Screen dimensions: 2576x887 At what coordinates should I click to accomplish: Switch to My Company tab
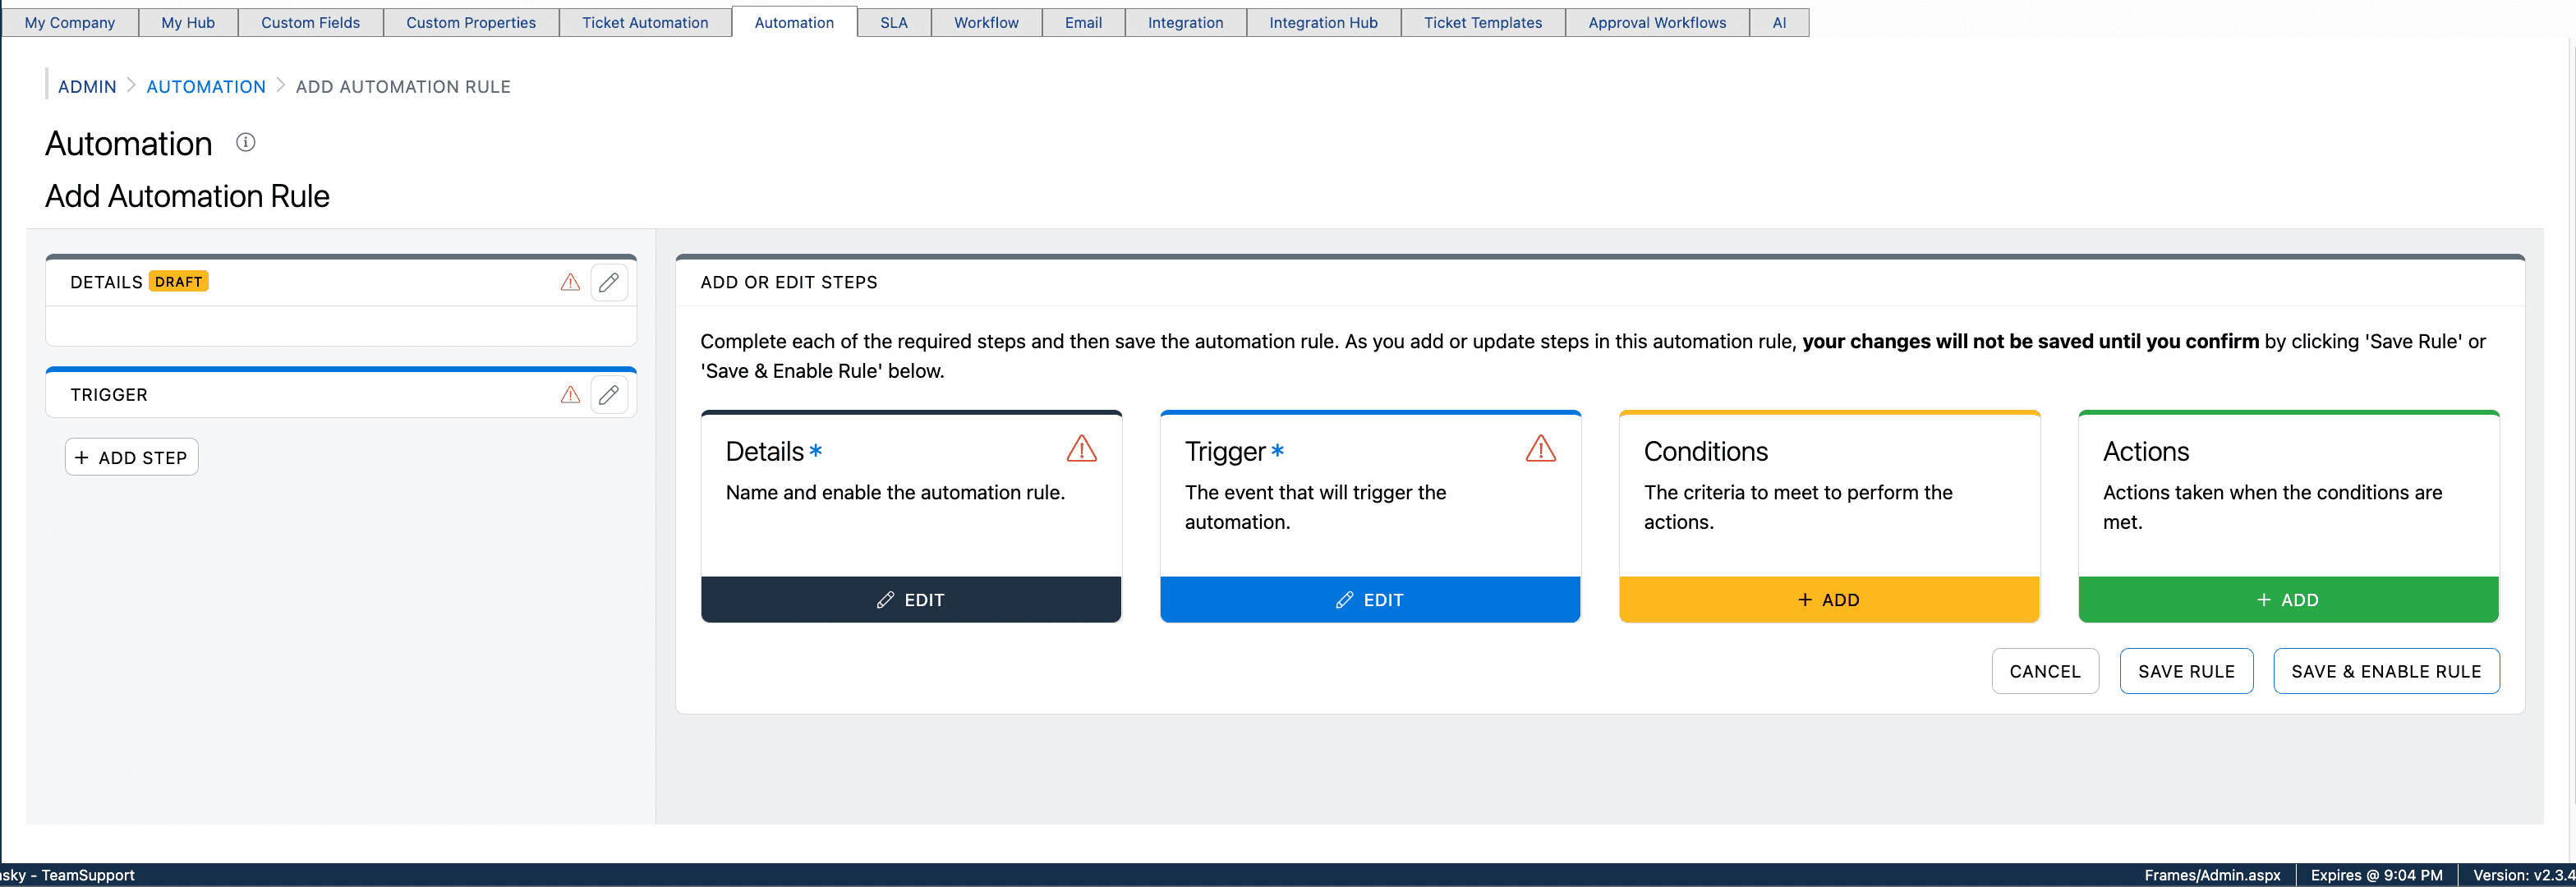(x=70, y=22)
